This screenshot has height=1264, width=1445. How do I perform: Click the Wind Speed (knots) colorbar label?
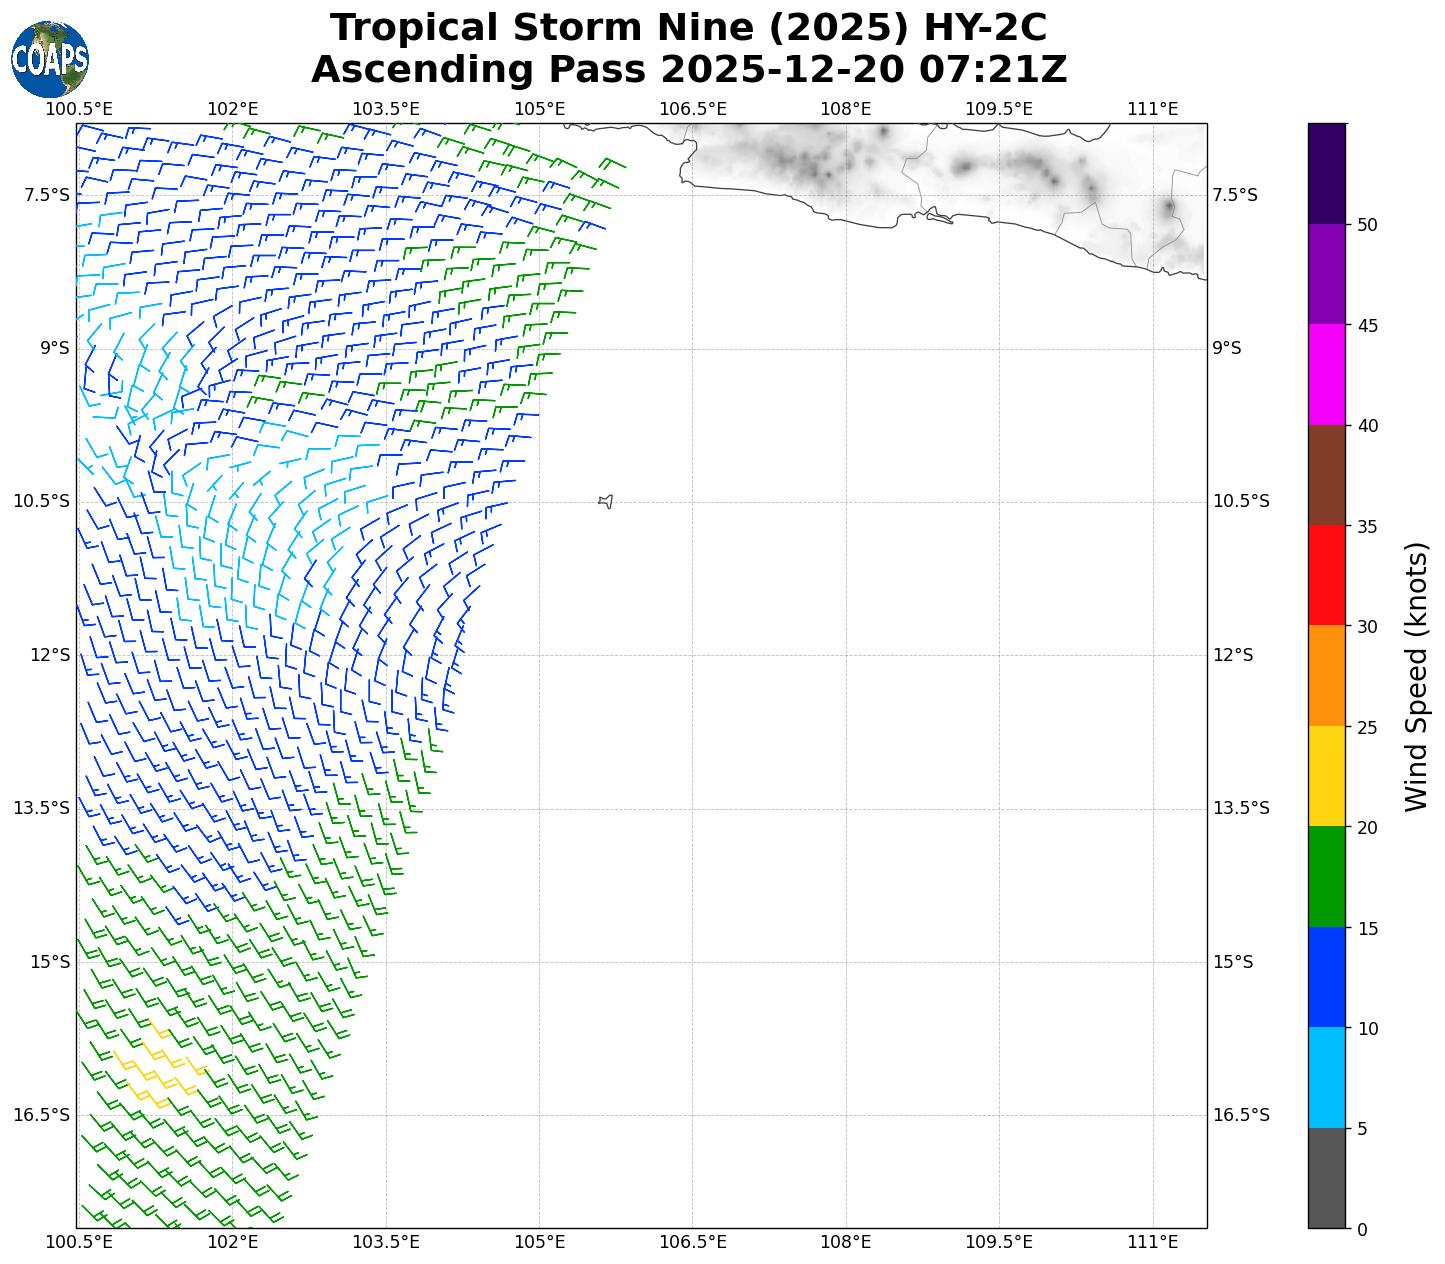1416,676
